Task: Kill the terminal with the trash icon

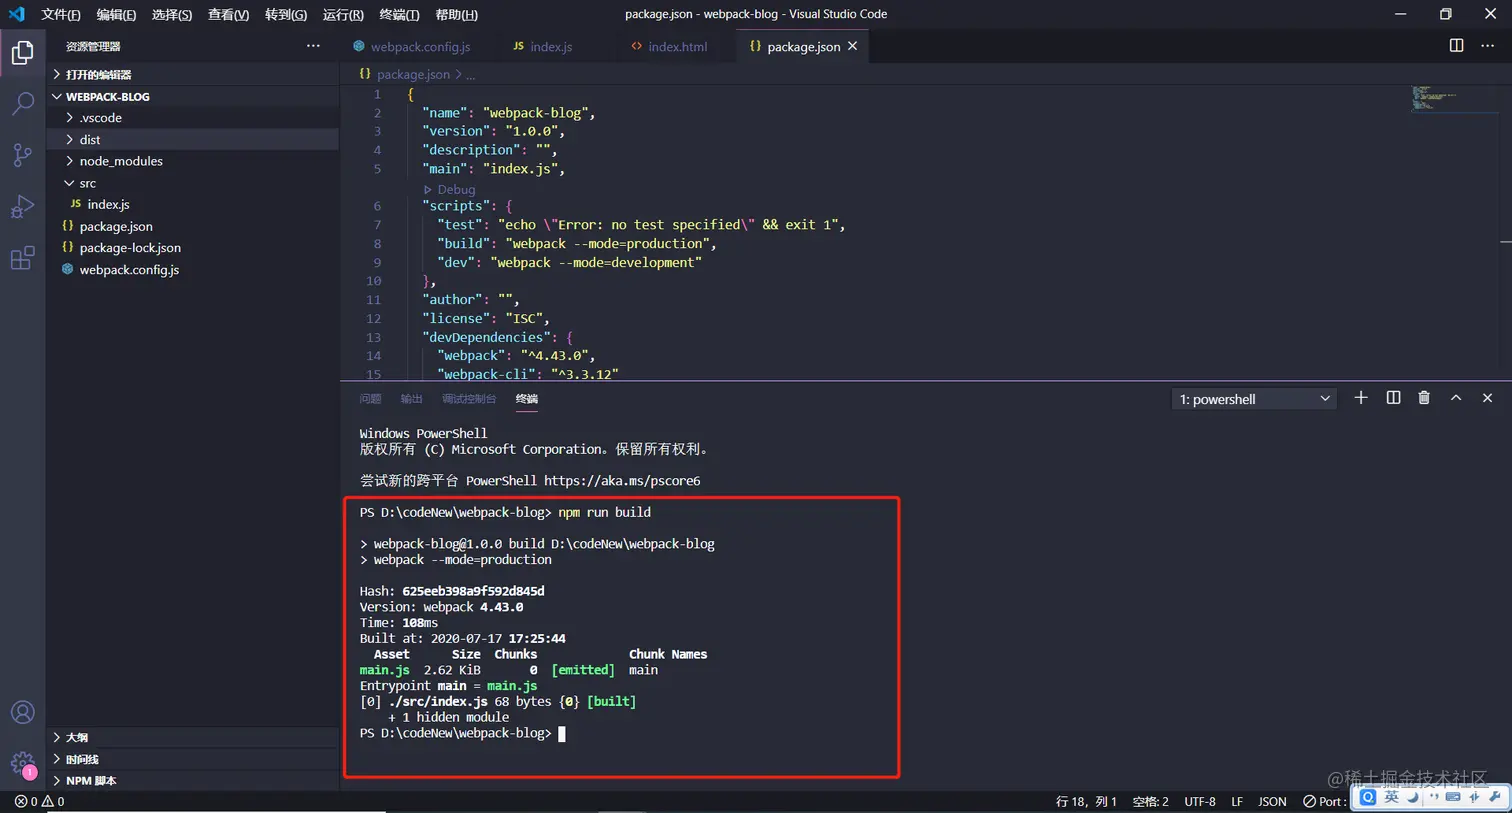Action: point(1424,398)
